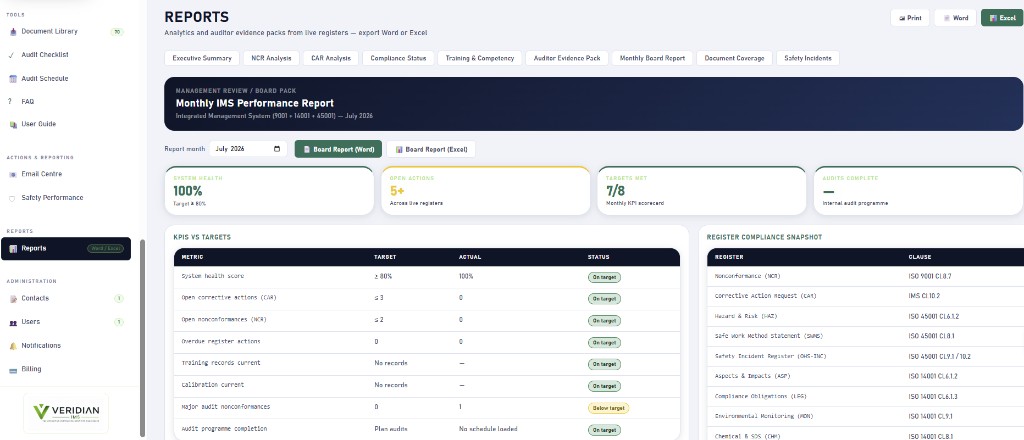Viewport: 1024px width, 440px height.
Task: Click the Report month date field
Action: (x=248, y=149)
